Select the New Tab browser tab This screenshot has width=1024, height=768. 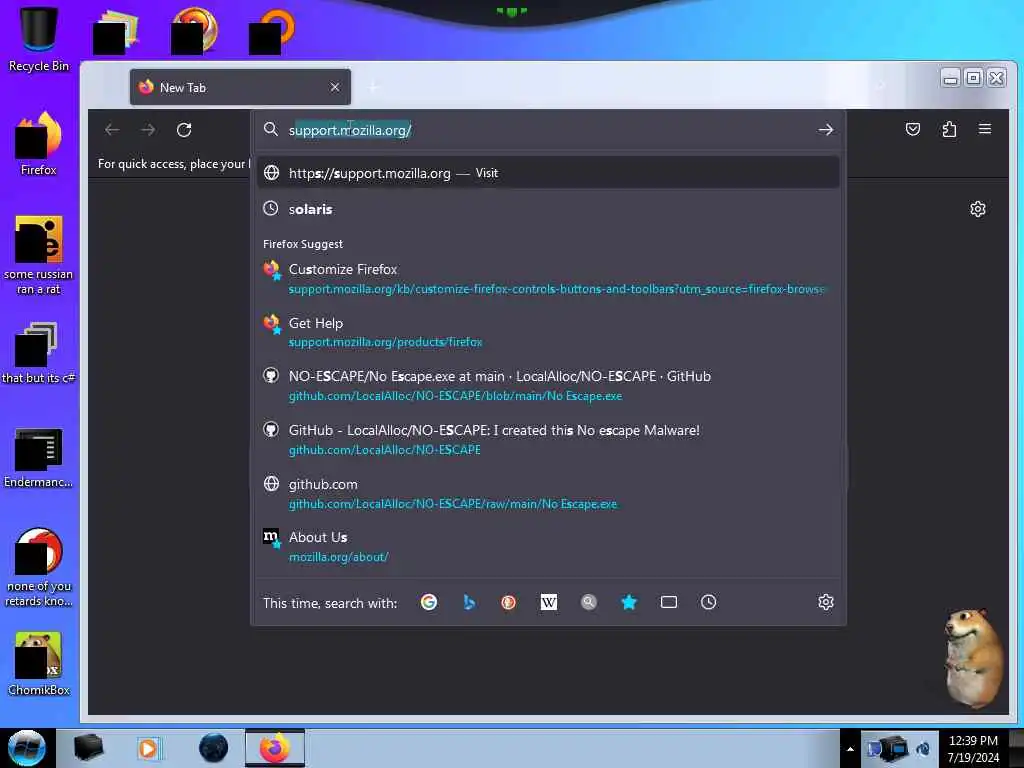(240, 87)
